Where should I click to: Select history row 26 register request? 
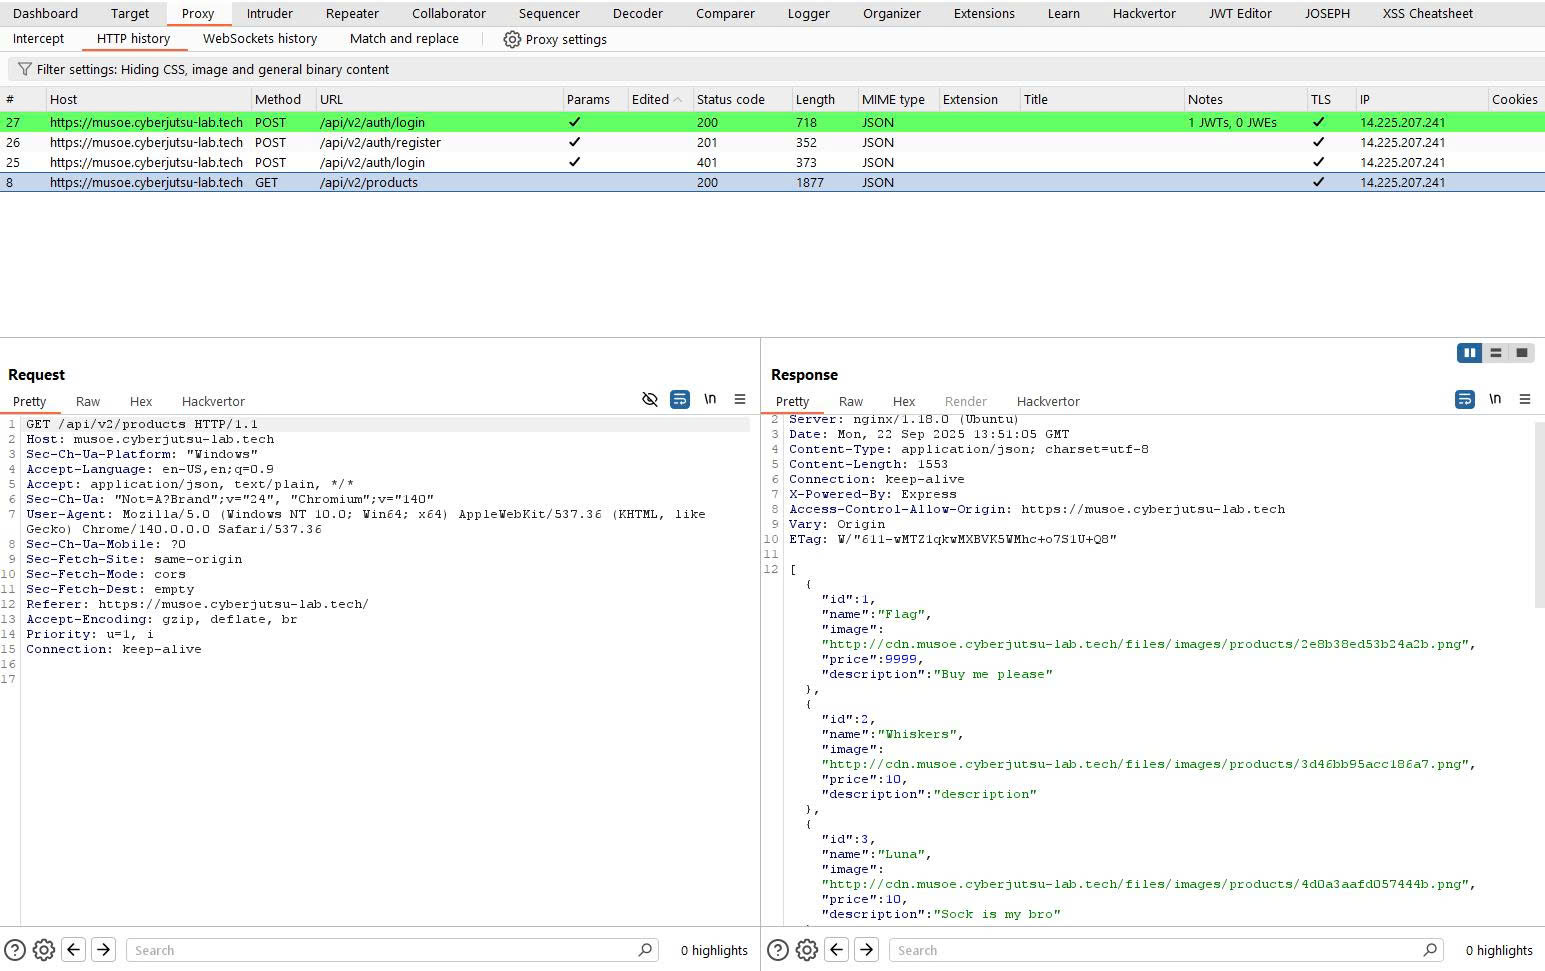pyautogui.click(x=772, y=142)
